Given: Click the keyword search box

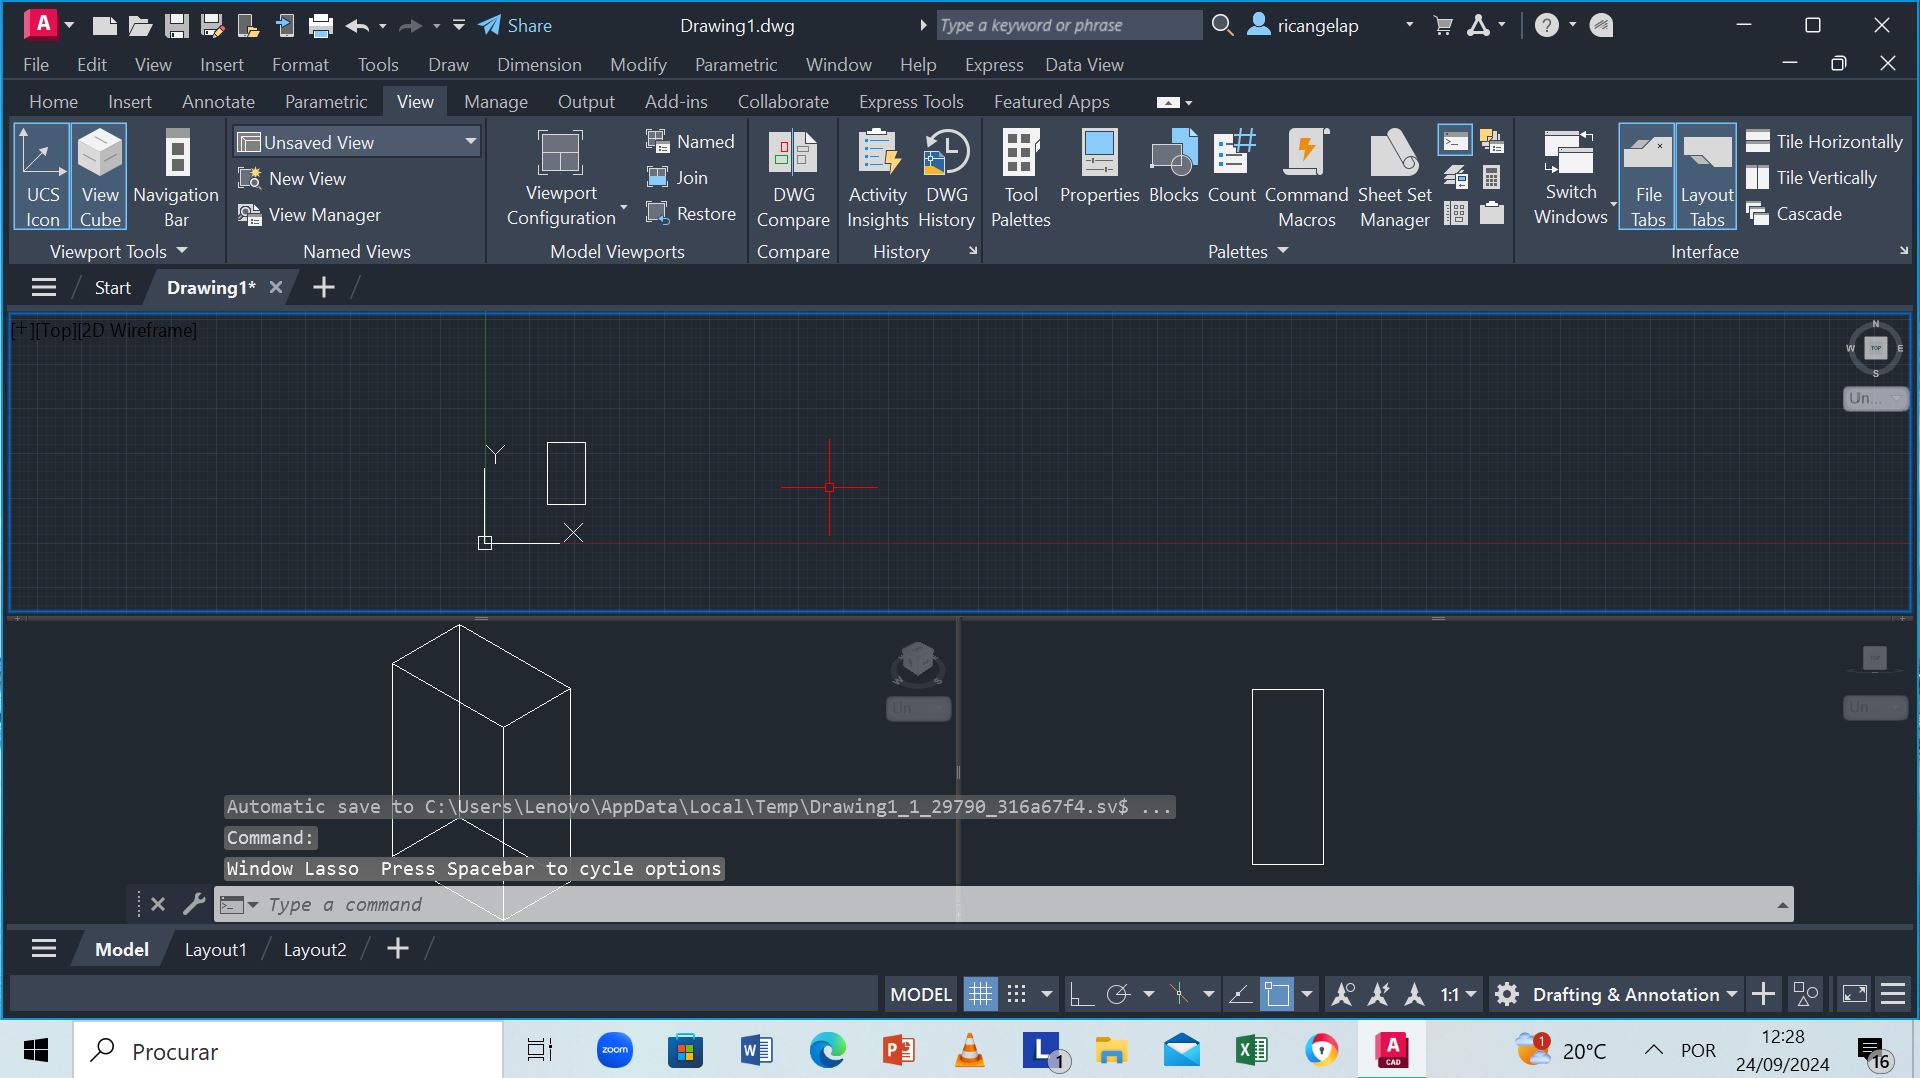Looking at the screenshot, I should tap(1068, 25).
